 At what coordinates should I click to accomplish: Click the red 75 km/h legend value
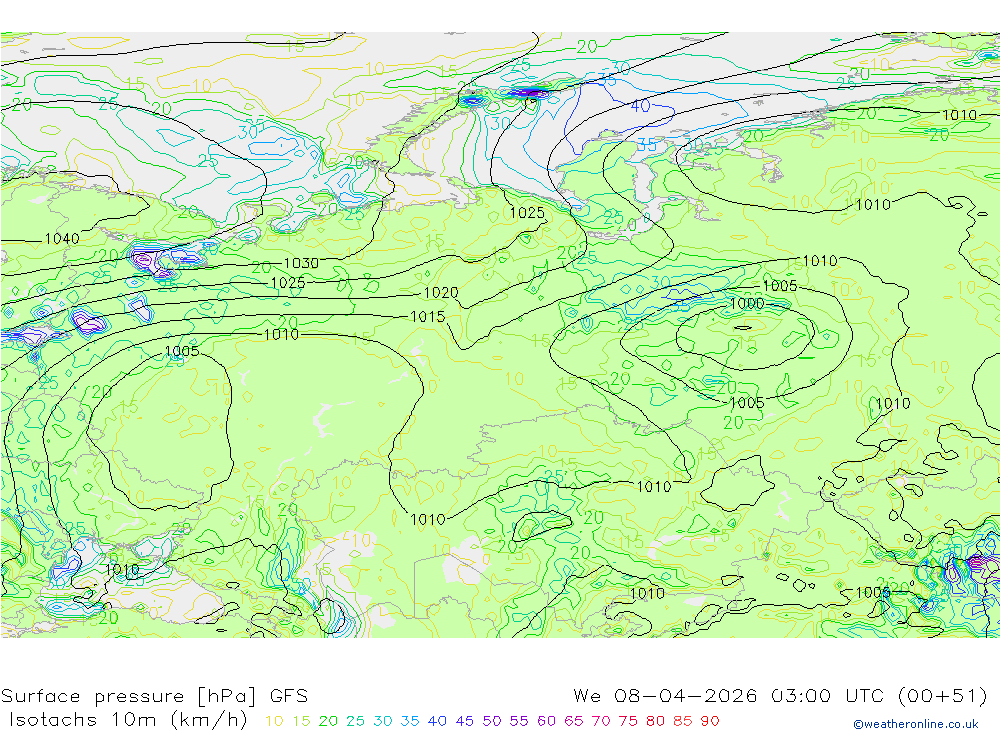[628, 721]
